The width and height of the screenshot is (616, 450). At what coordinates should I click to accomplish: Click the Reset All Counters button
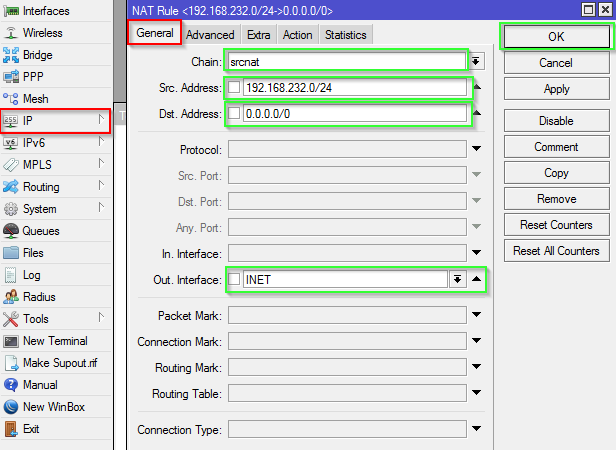(556, 251)
